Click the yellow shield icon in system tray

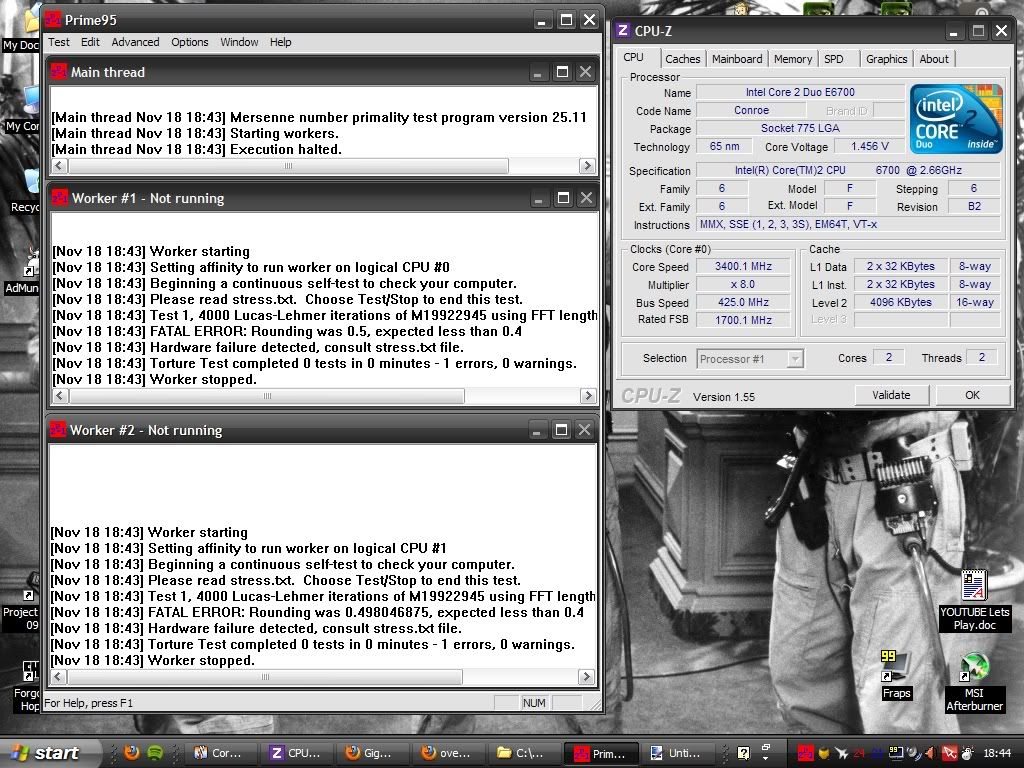point(824,753)
